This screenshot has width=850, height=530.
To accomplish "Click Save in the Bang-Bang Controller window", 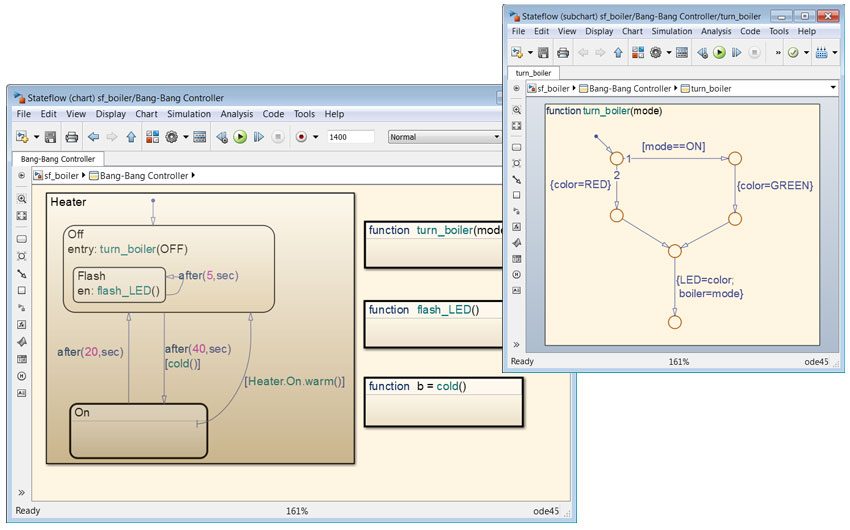I will (x=50, y=137).
